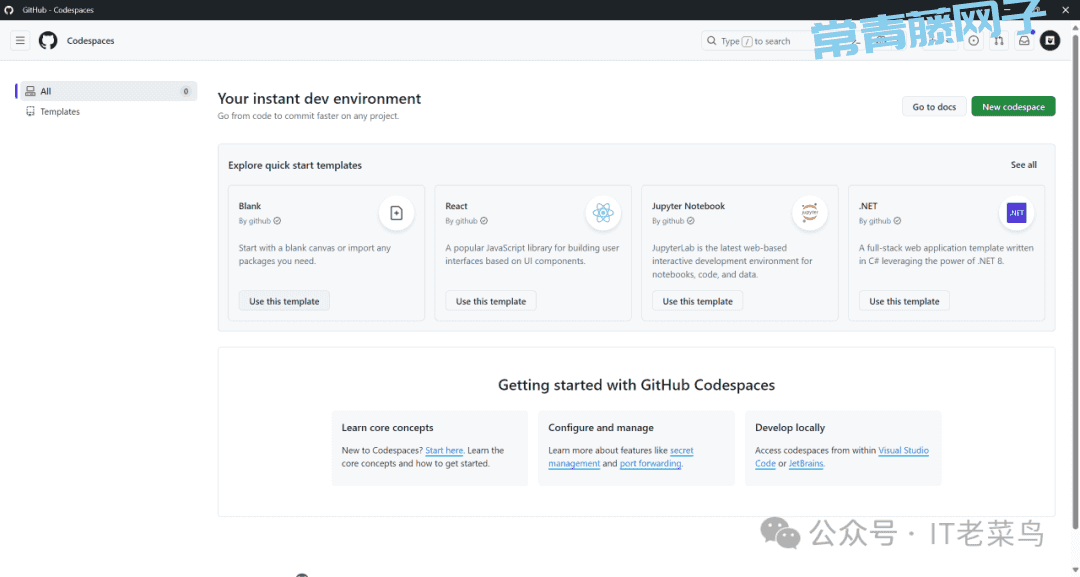
Task: Open the hamburger navigation menu
Action: tap(20, 41)
